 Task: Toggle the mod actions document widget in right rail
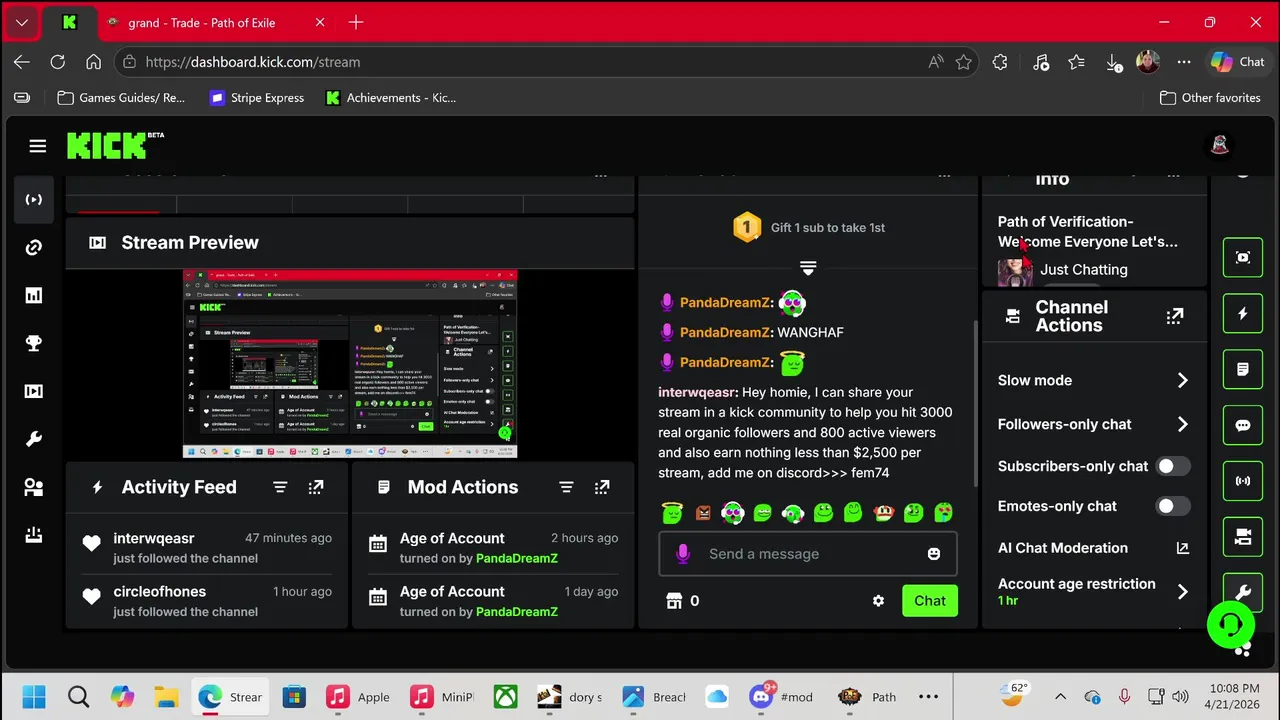[1243, 369]
